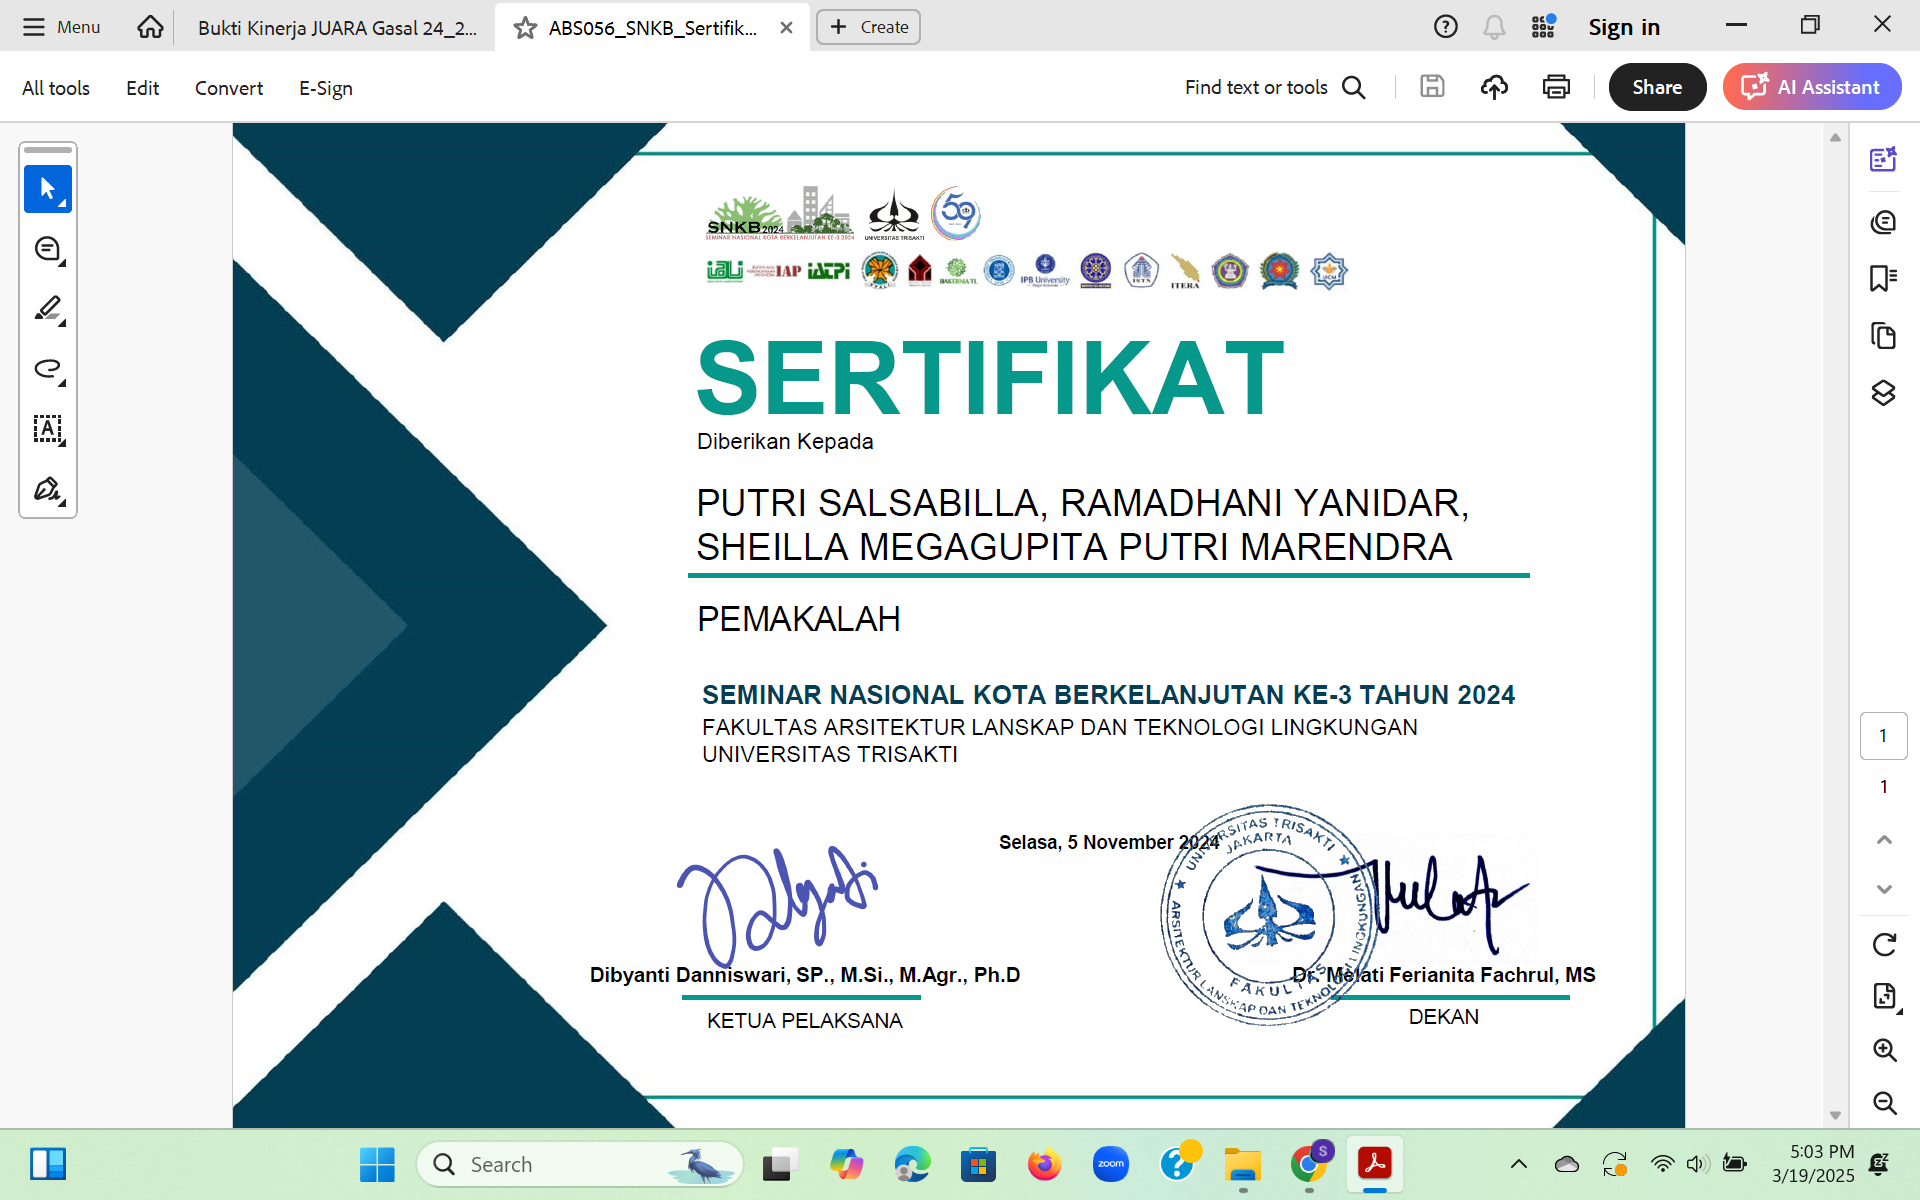Open Google Chrome from taskbar
Viewport: 1920px width, 1200px height.
coord(1309,1165)
